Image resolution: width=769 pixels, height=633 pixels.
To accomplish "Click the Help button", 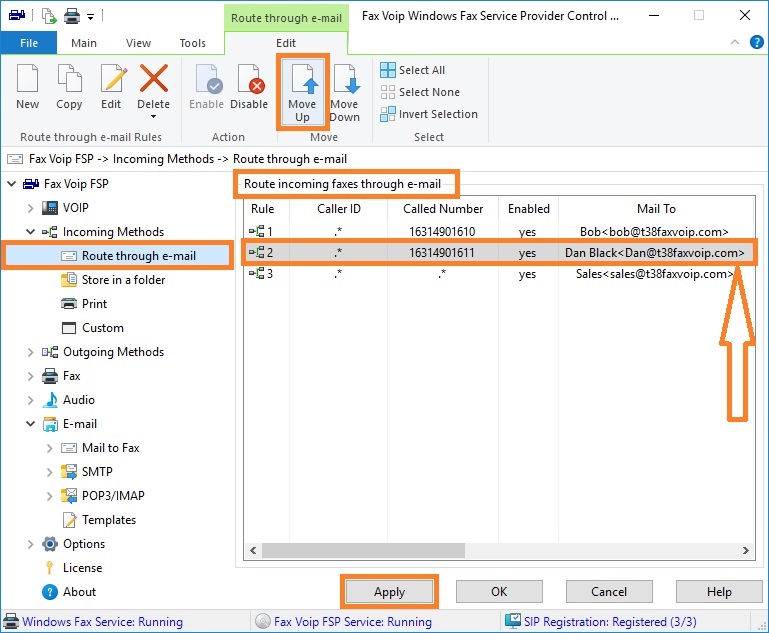I will click(719, 592).
